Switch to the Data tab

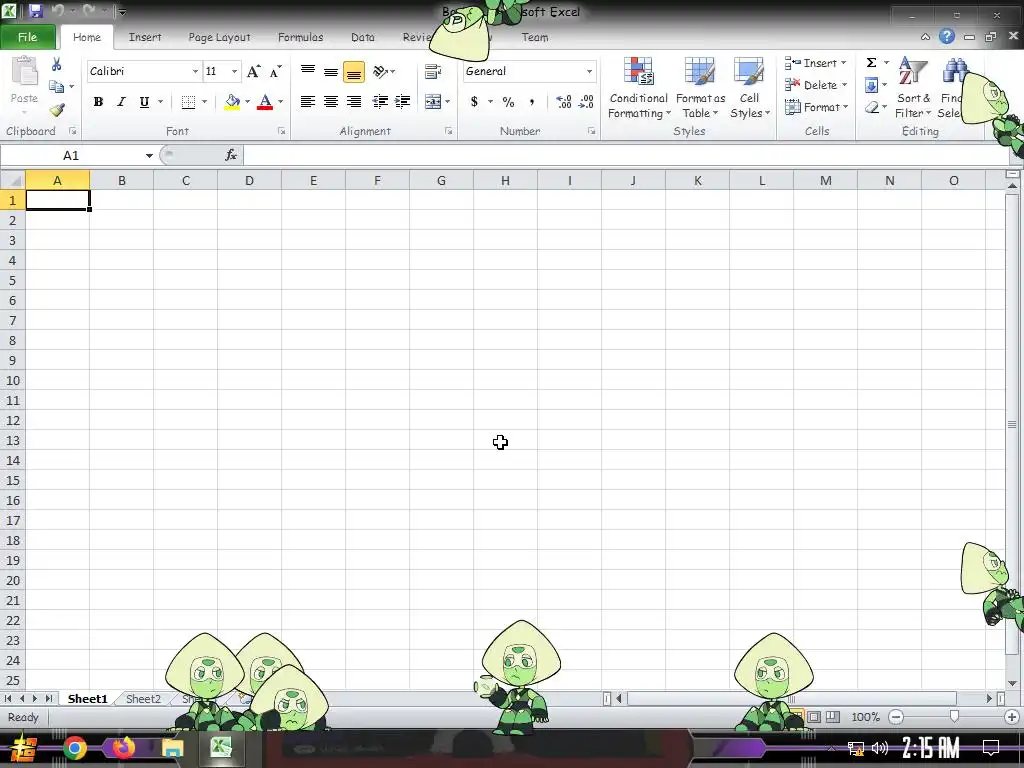coord(362,37)
